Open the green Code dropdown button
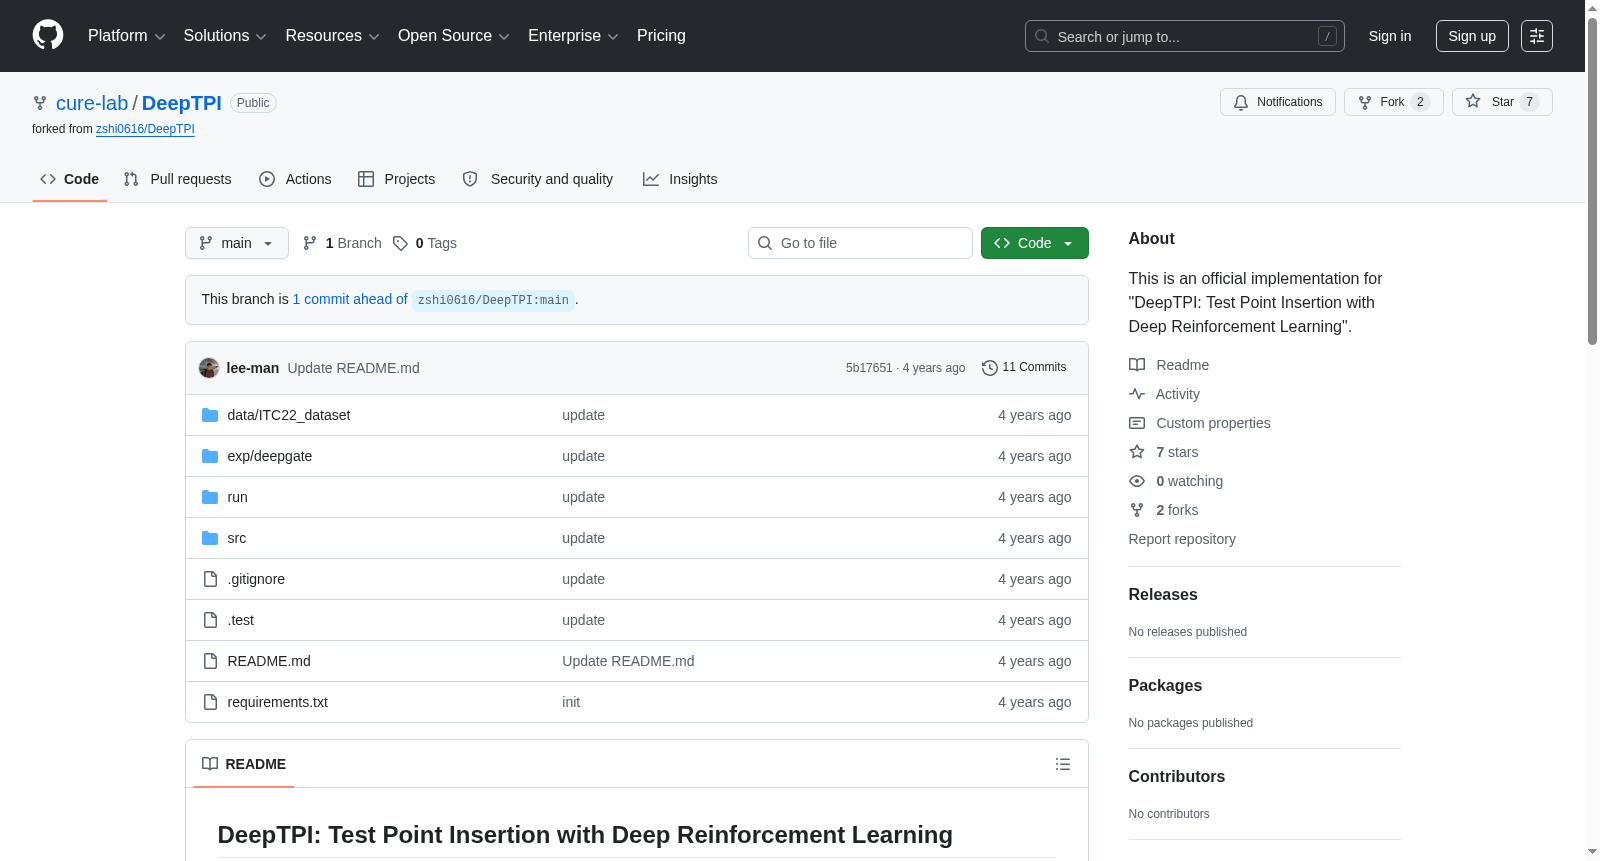The image size is (1600, 861). coord(1035,243)
